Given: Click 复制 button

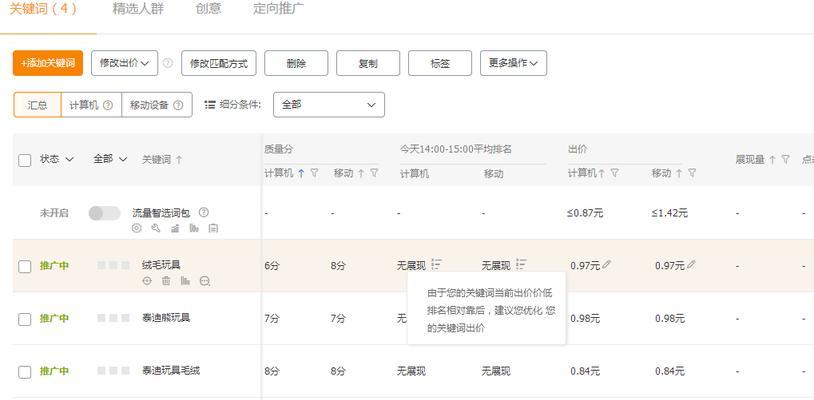Looking at the screenshot, I should [x=368, y=63].
